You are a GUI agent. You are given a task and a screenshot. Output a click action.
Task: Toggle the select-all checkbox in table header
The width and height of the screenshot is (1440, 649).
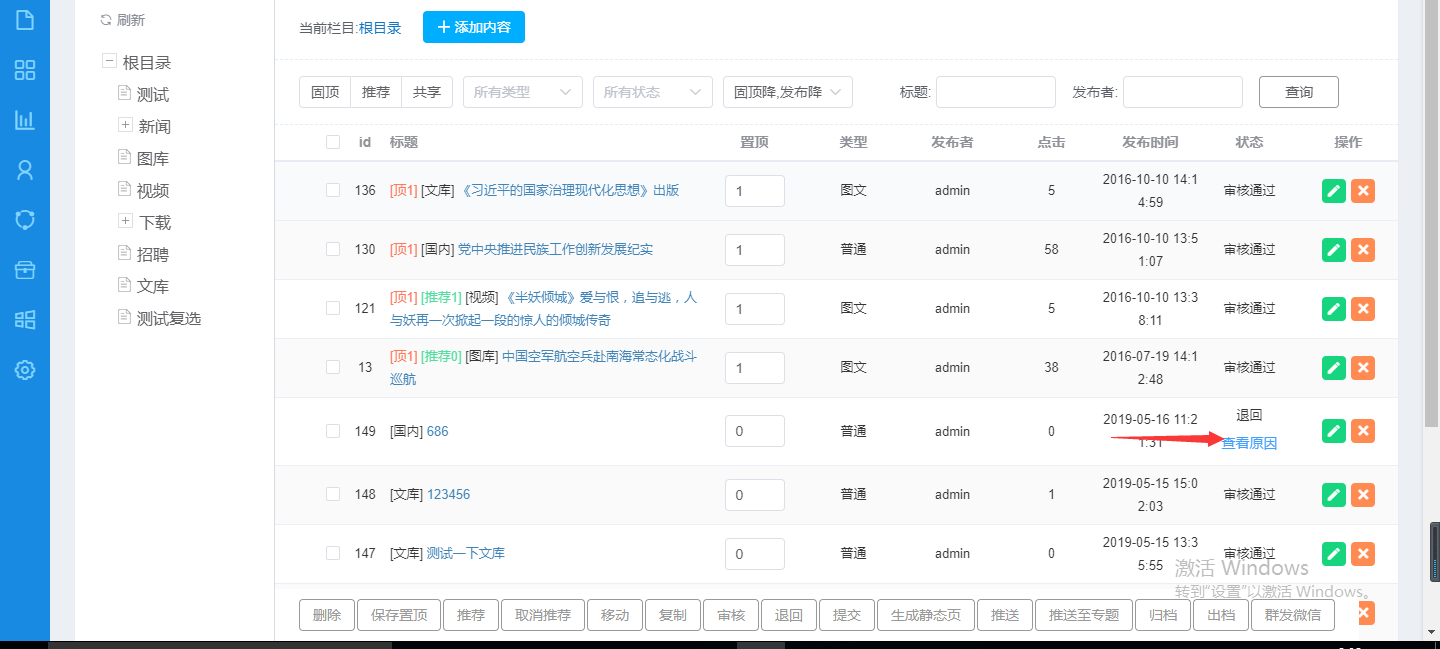(333, 142)
